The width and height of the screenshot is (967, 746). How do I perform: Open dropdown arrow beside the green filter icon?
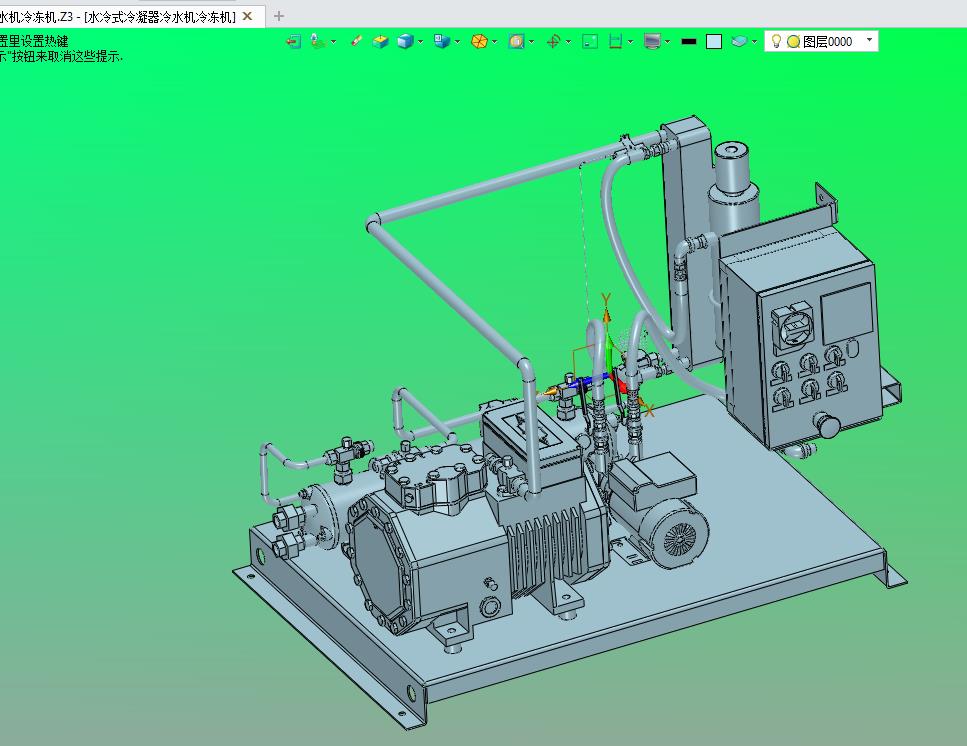(x=334, y=42)
